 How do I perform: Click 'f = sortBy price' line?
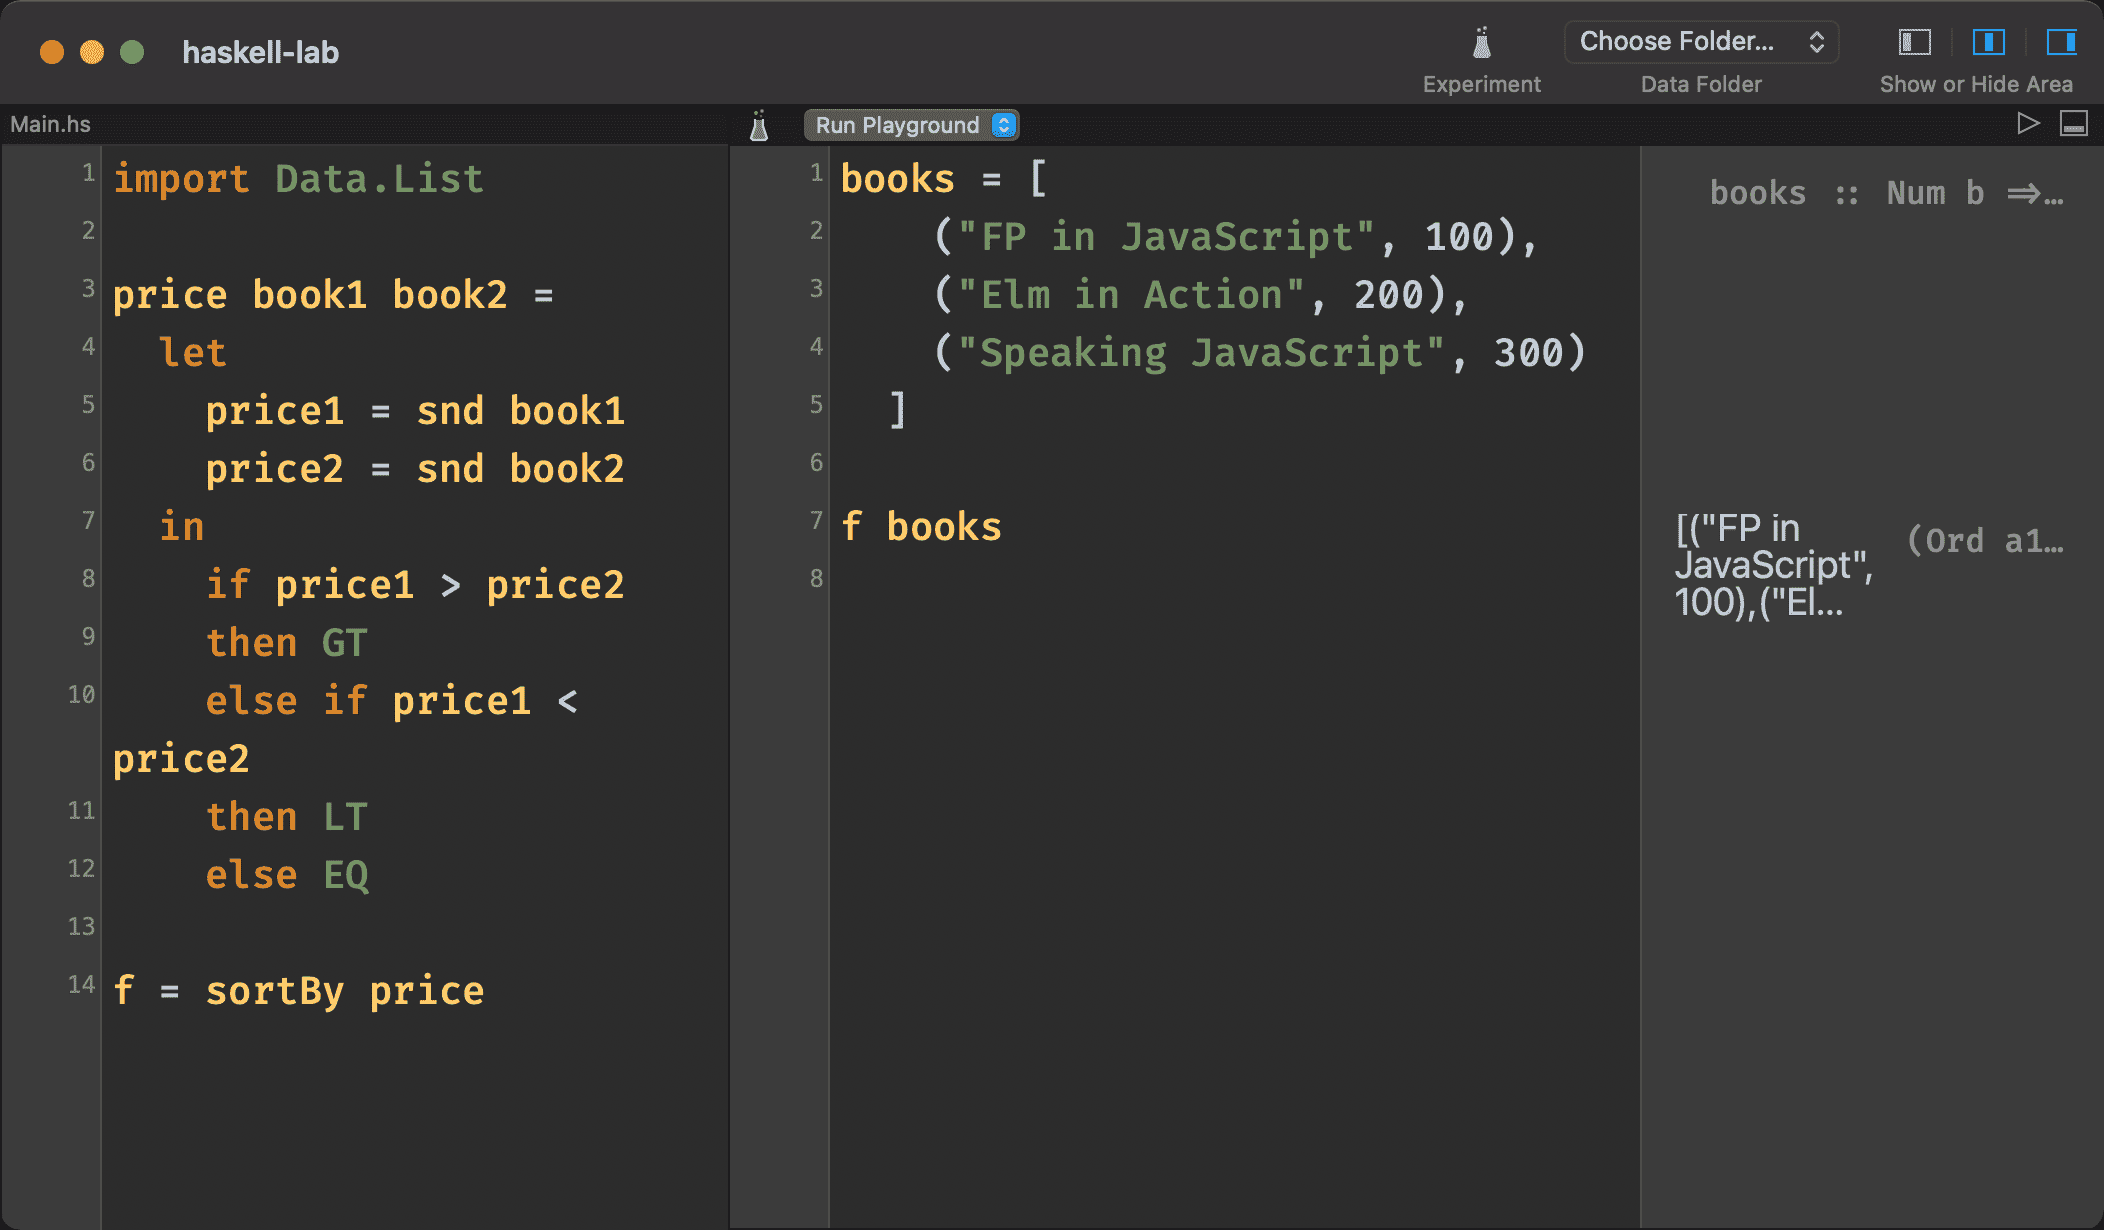coord(298,991)
